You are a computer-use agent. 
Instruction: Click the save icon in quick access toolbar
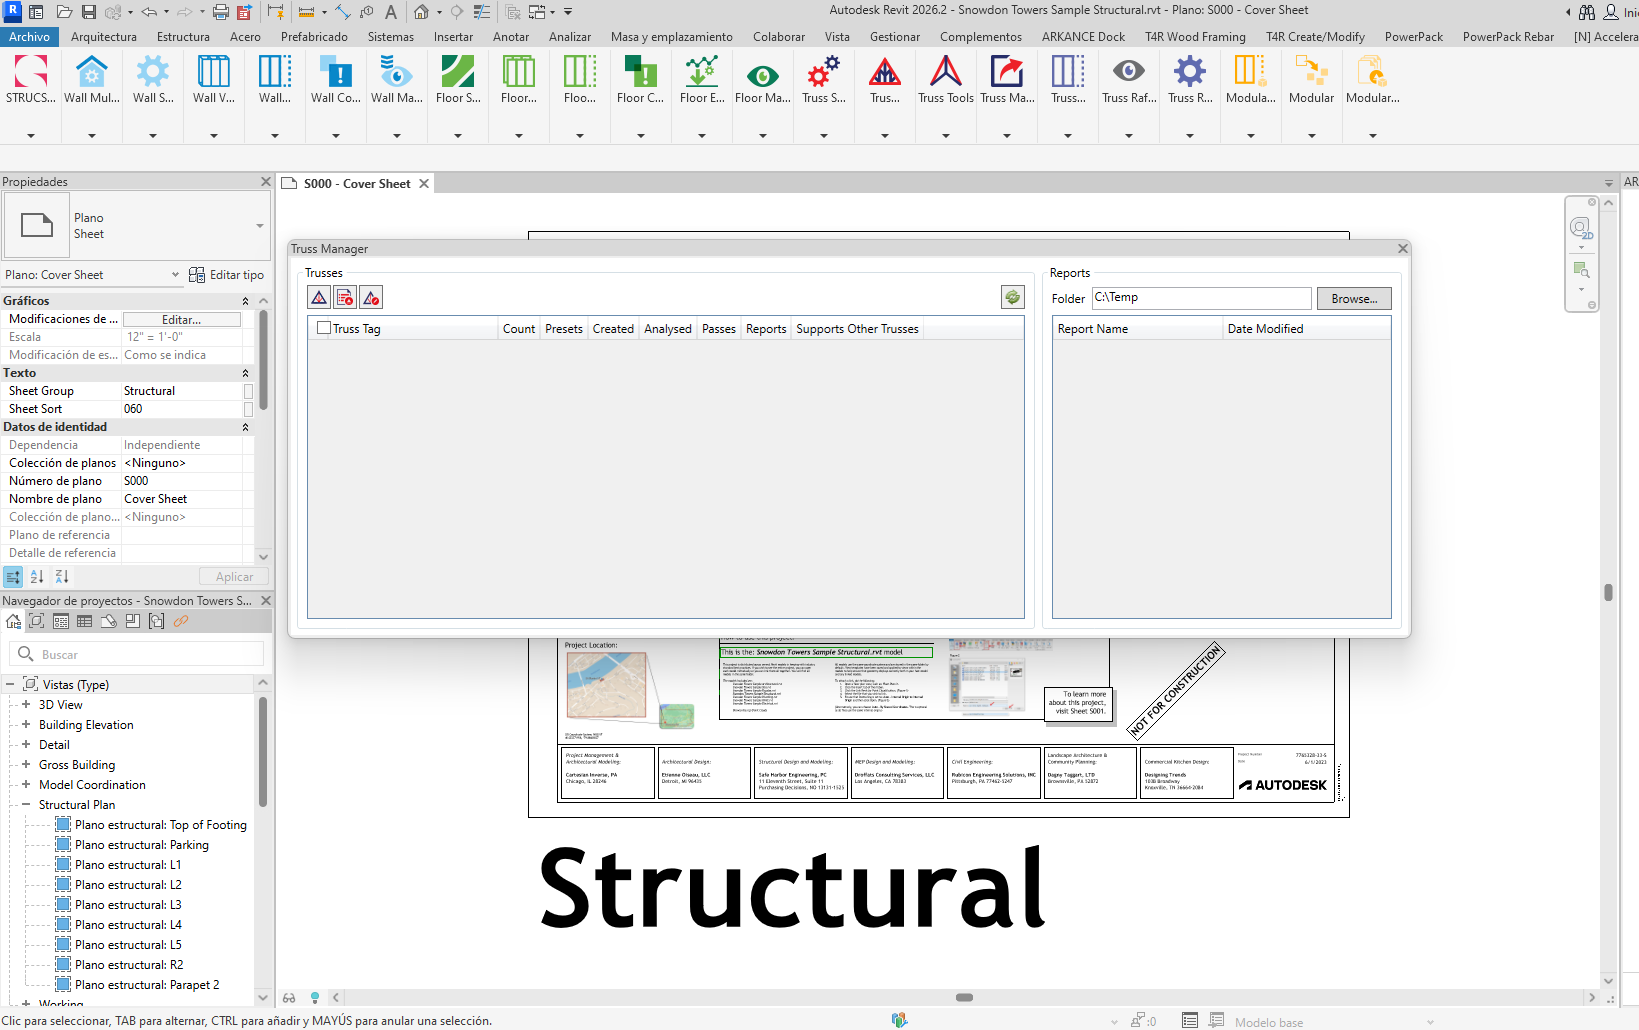point(89,12)
